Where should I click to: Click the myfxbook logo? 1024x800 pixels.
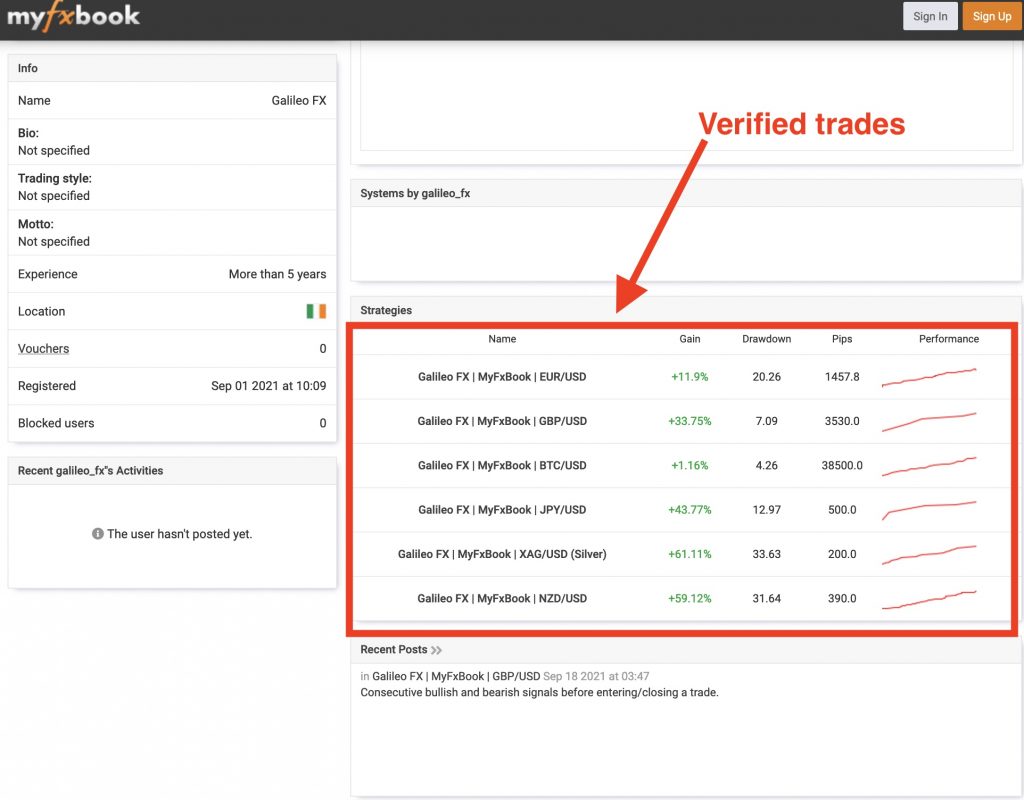coord(73,16)
